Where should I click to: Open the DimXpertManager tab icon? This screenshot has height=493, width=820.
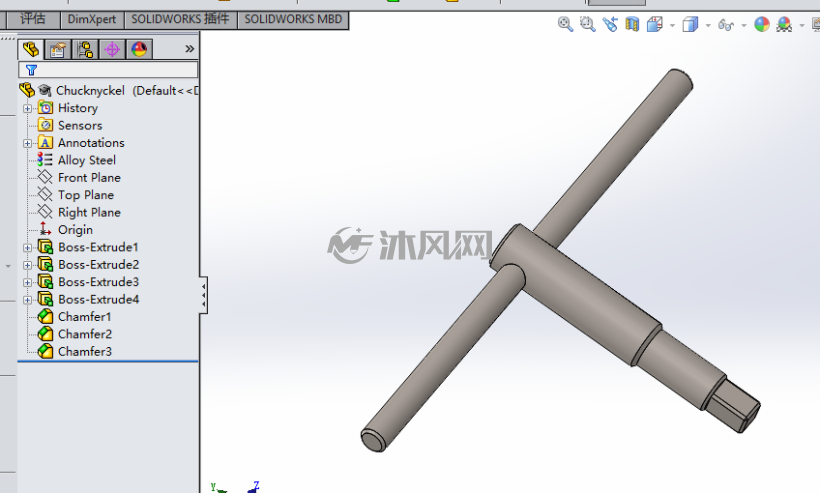(x=112, y=50)
